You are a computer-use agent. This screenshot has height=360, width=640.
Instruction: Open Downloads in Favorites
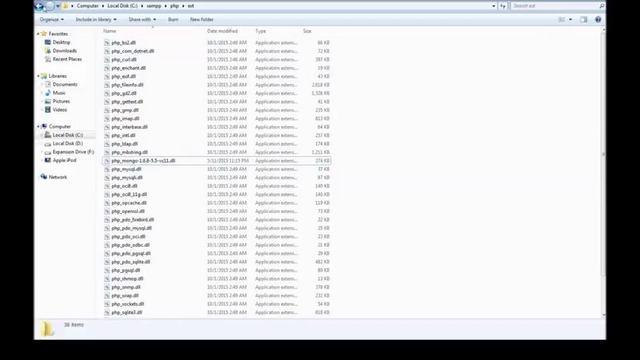click(x=64, y=51)
